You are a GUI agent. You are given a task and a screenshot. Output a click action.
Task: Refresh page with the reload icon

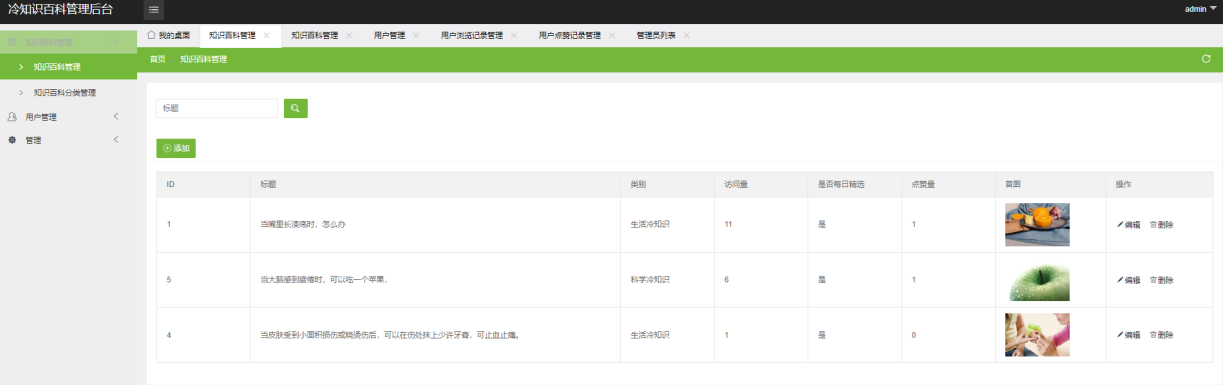1206,59
